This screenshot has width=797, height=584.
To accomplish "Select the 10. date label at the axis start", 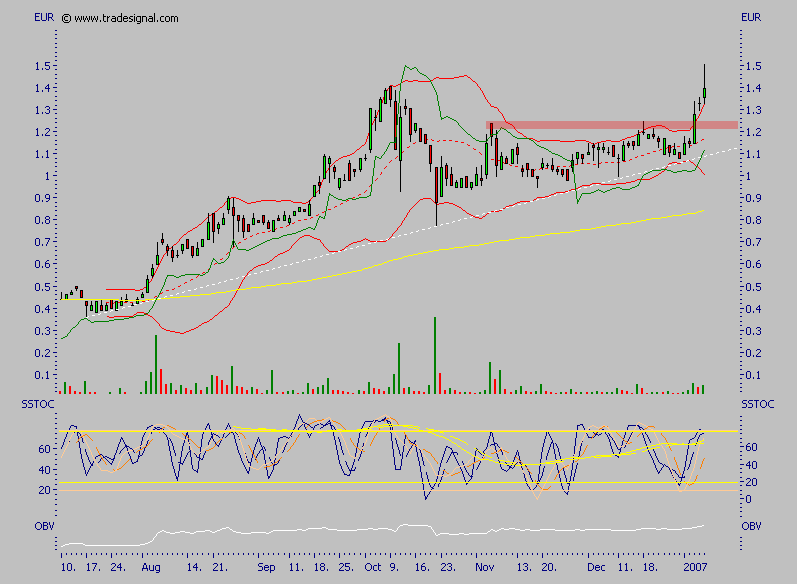I will click(x=68, y=567).
